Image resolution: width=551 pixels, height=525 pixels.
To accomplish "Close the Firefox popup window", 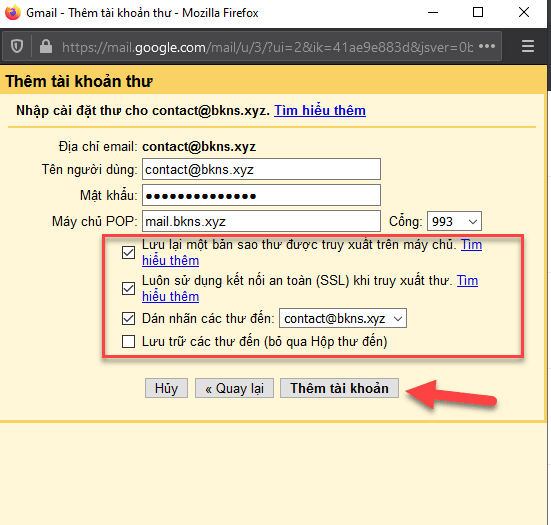I will 524,12.
